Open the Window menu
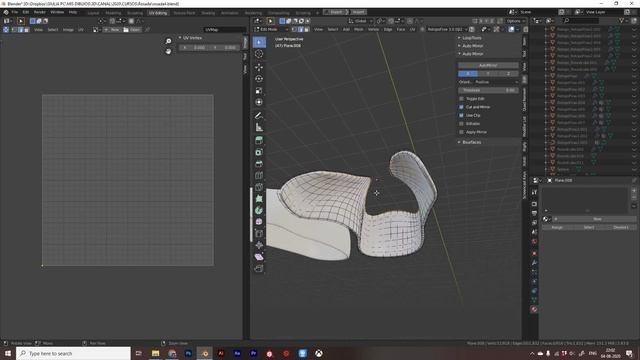Image resolution: width=640 pixels, height=360 pixels. tap(57, 12)
